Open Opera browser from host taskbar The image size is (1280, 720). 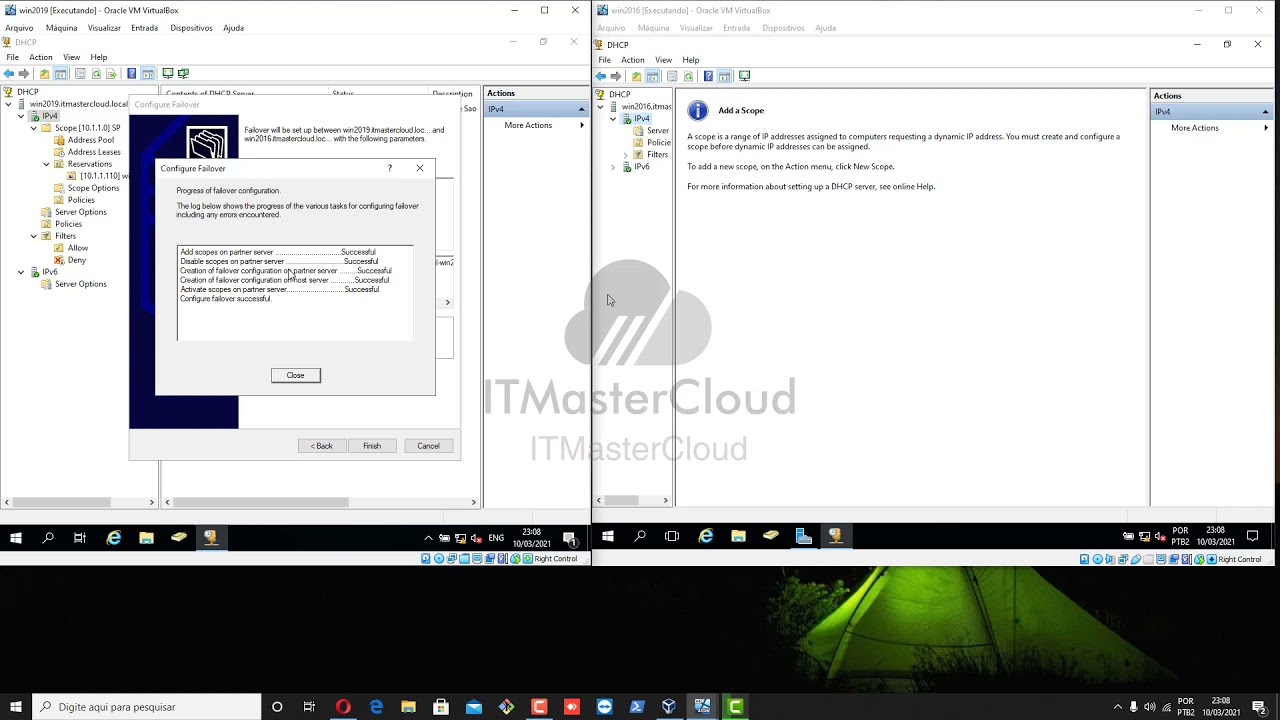(x=343, y=707)
